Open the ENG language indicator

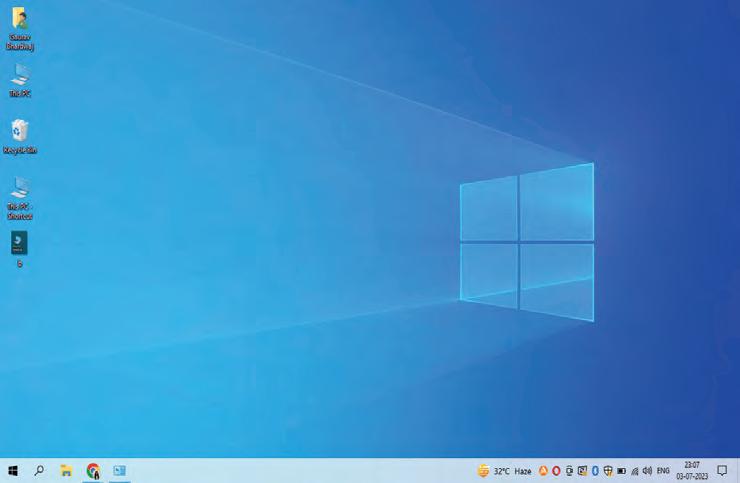(x=663, y=471)
